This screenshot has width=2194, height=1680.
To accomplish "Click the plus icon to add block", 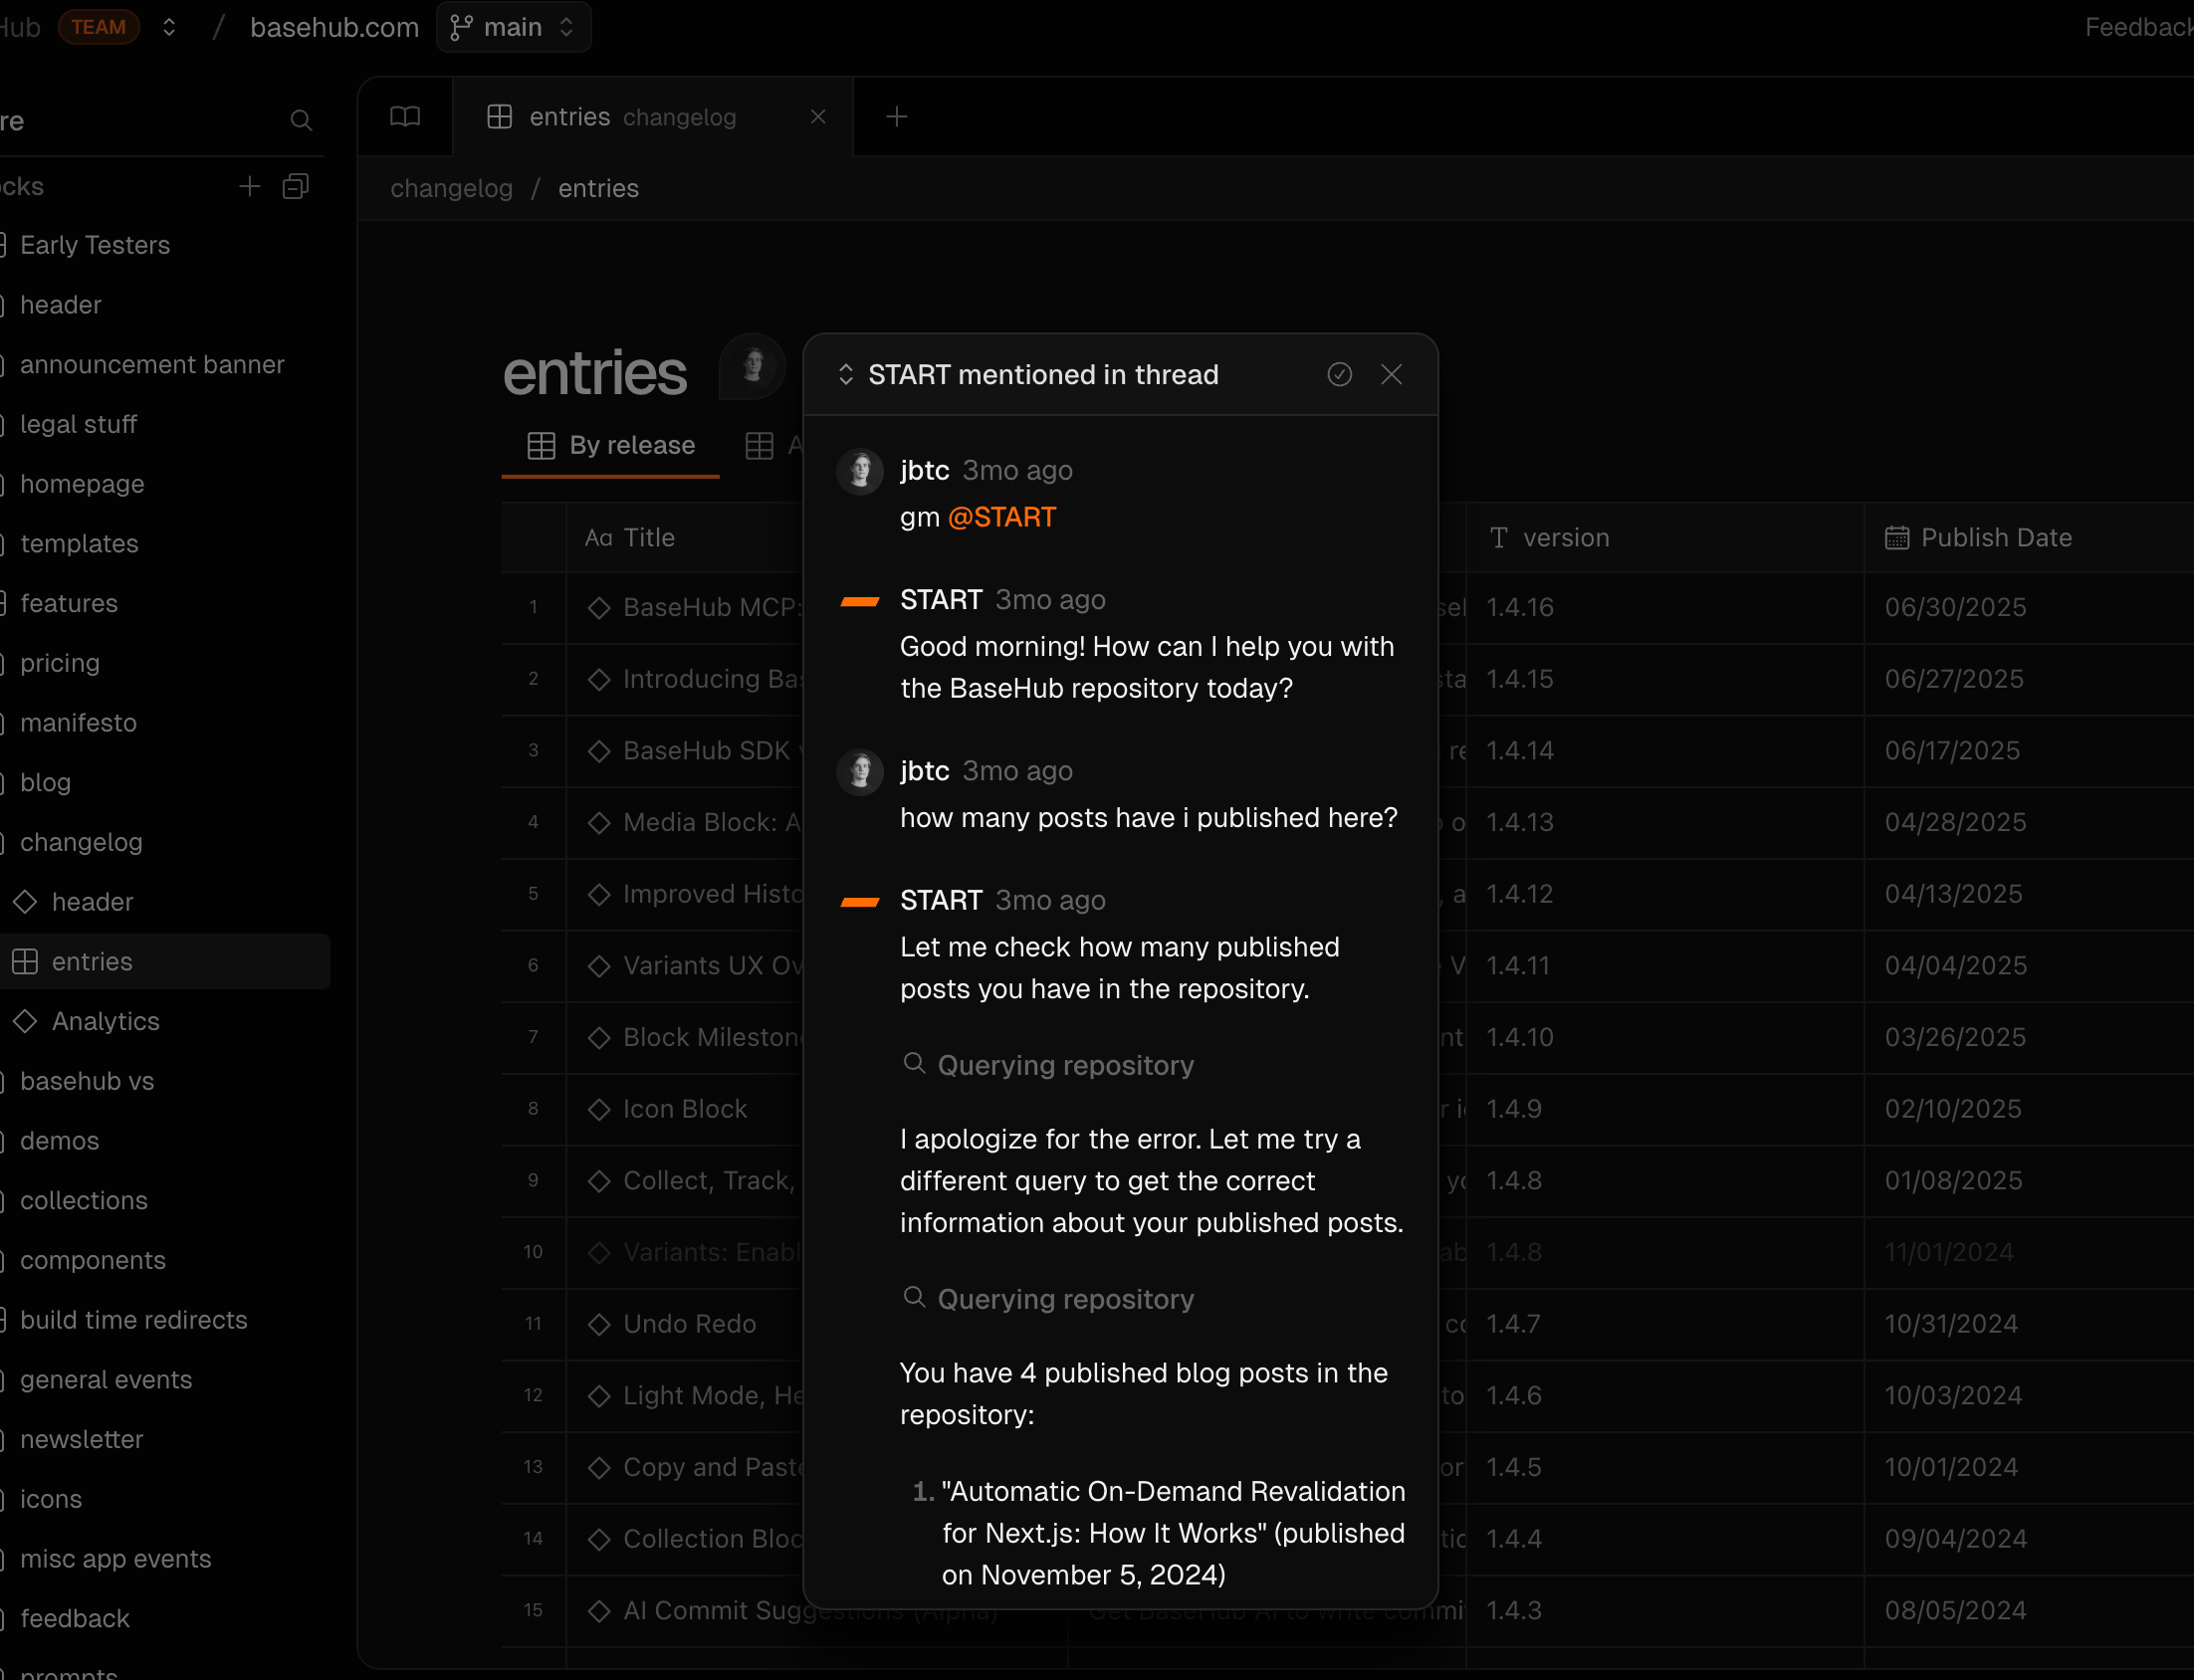I will point(249,186).
